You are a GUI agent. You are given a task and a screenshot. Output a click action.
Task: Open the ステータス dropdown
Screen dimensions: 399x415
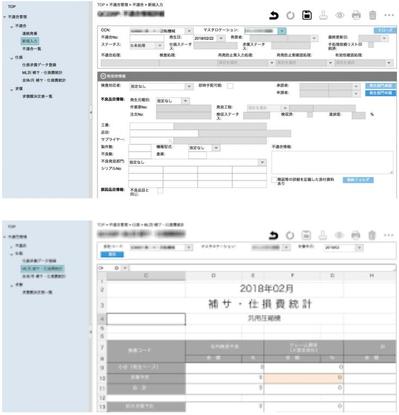[x=160, y=45]
